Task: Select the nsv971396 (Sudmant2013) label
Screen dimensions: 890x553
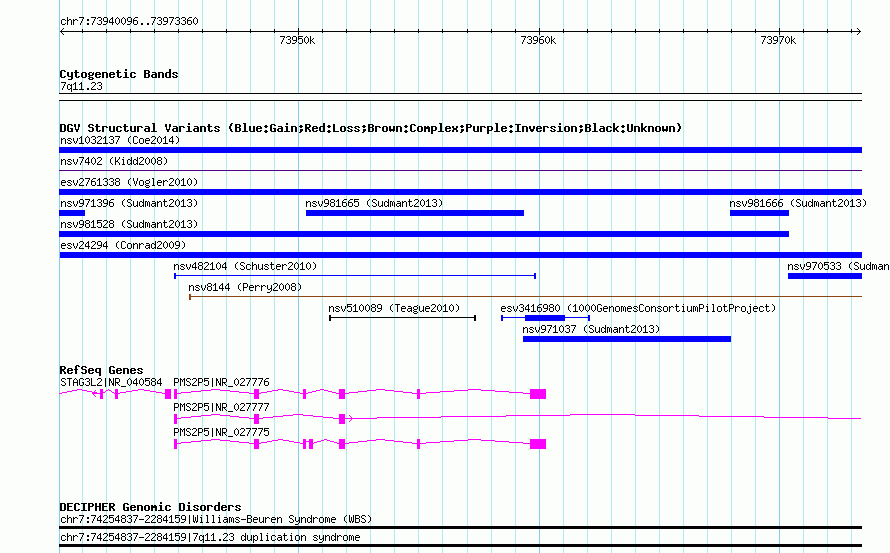Action: click(x=129, y=203)
